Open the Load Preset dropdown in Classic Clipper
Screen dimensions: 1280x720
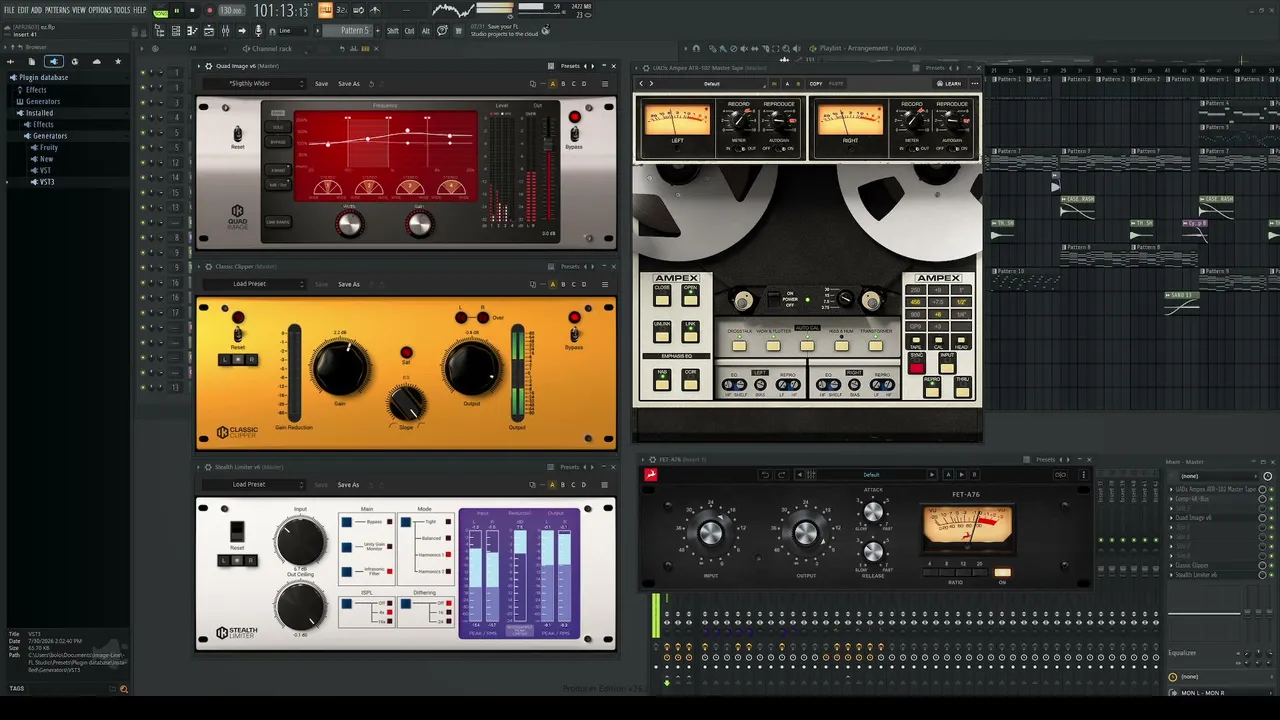point(254,284)
